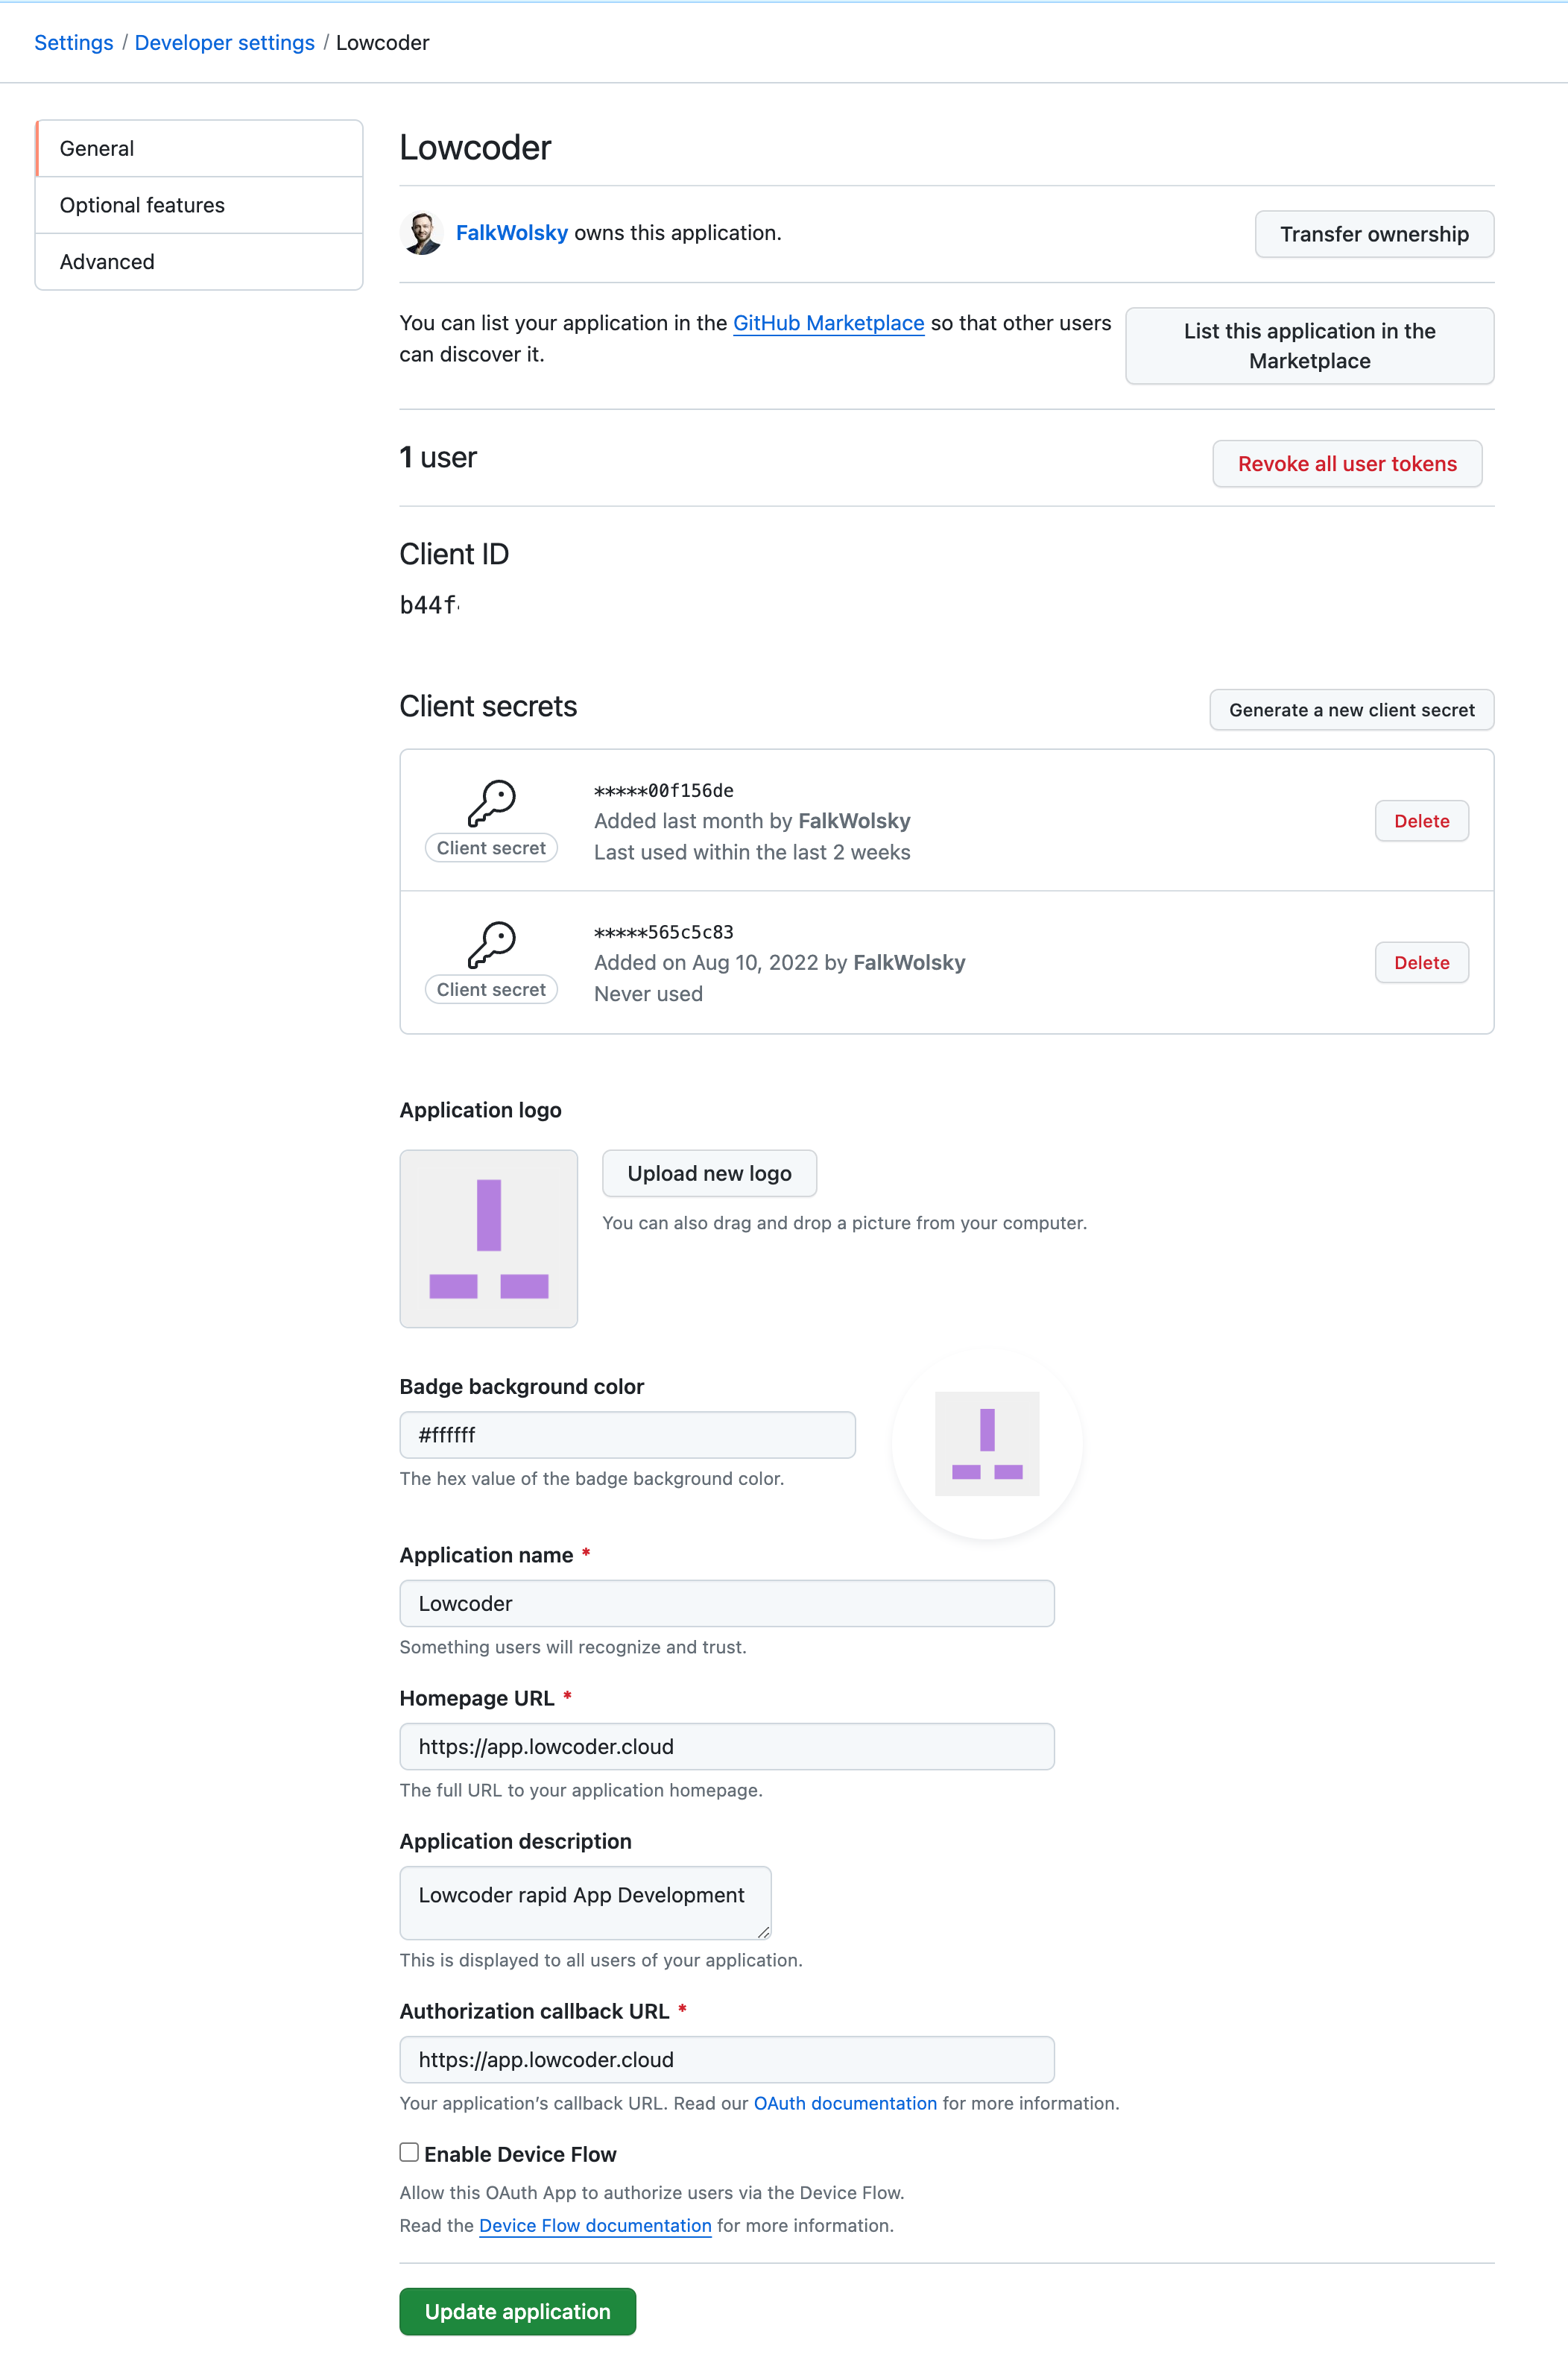Click the Upload new logo button
This screenshot has height=2372, width=1568.
pos(709,1174)
